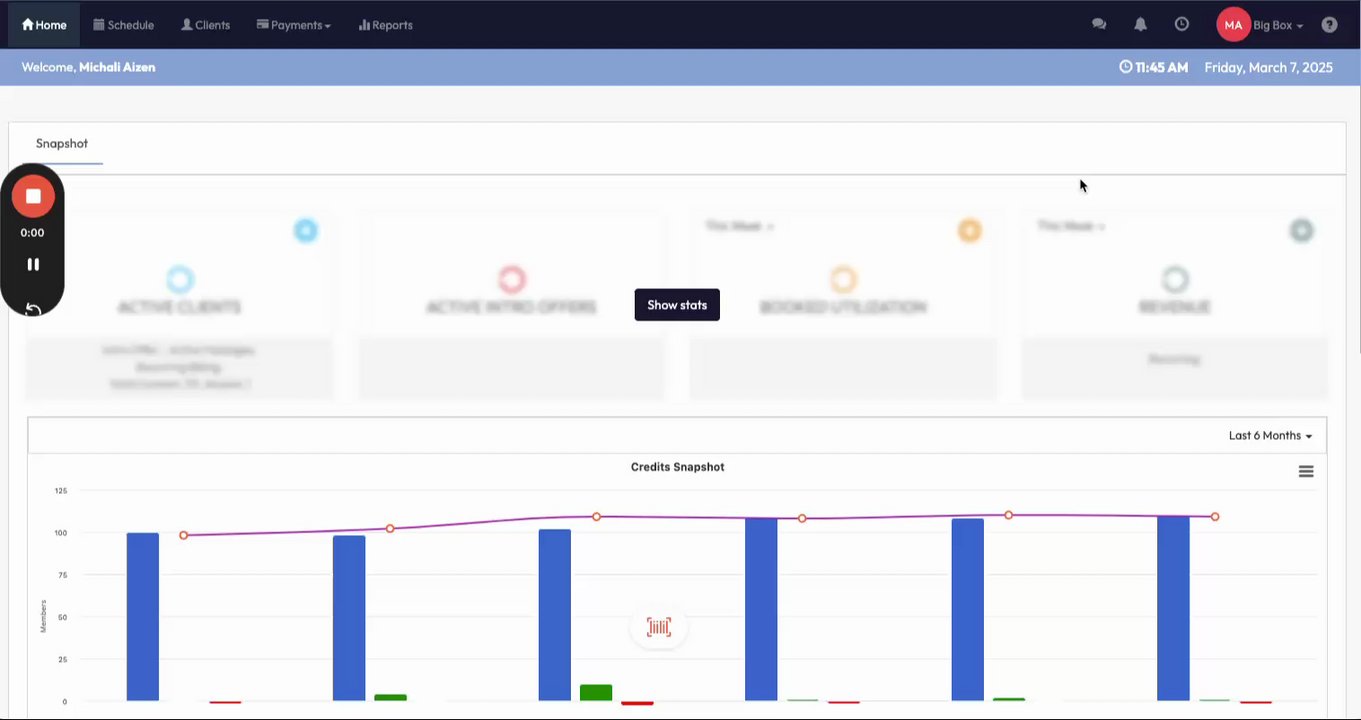The image size is (1361, 720).
Task: Click the Show stats button
Action: (x=677, y=305)
